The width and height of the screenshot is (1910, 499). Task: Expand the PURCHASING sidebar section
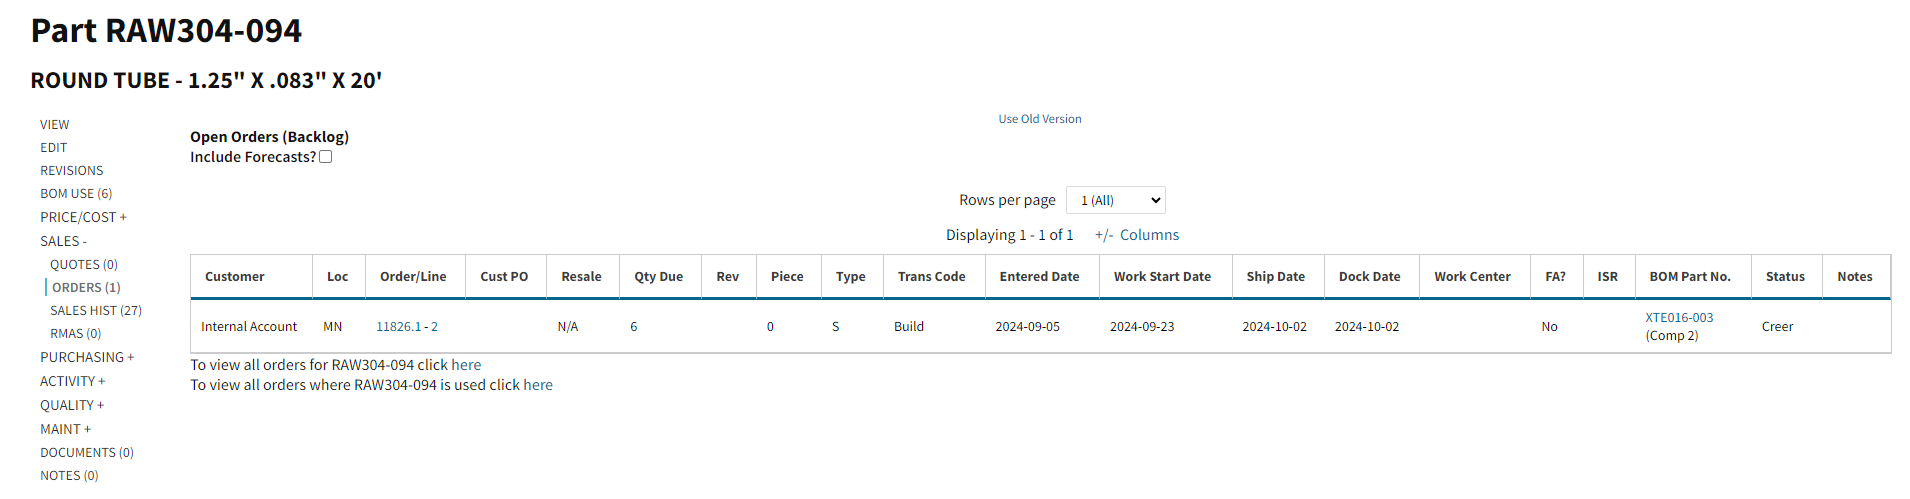tap(87, 357)
